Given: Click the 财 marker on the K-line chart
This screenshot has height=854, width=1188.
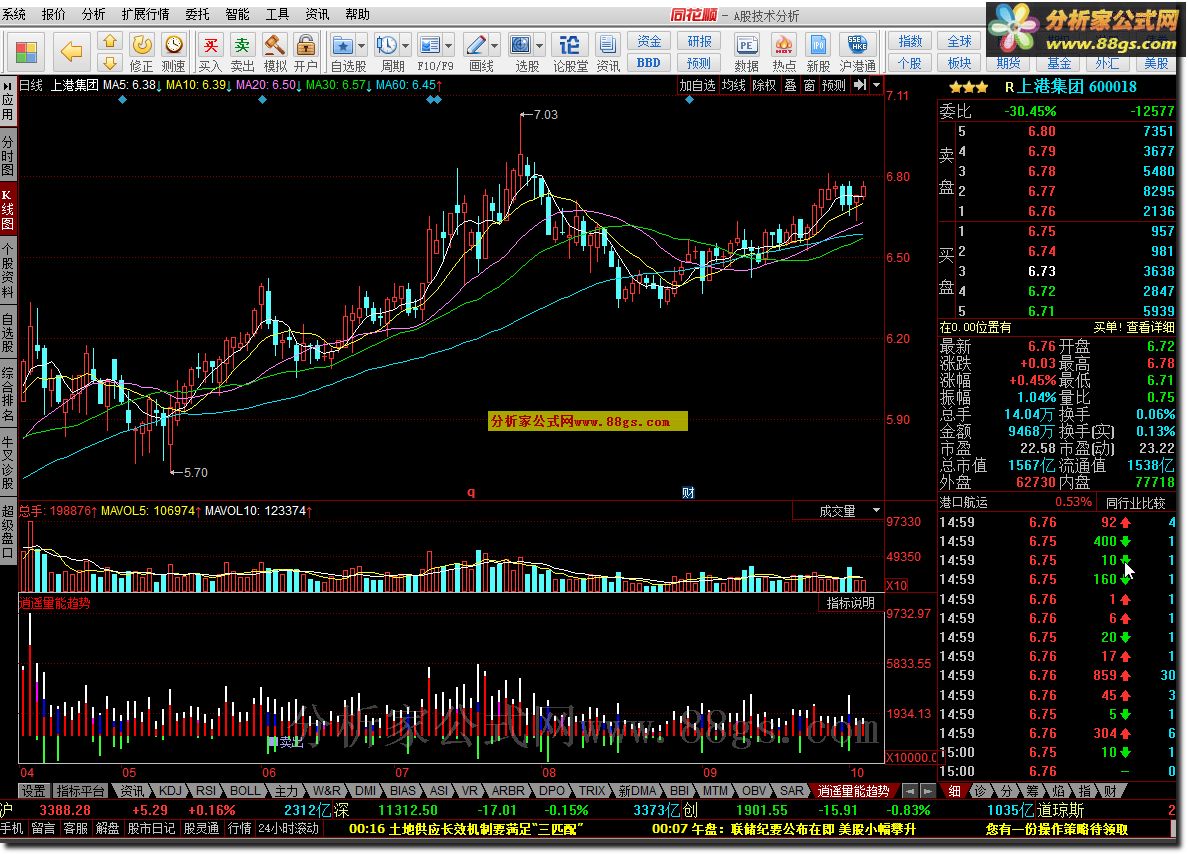Looking at the screenshot, I should [x=688, y=493].
